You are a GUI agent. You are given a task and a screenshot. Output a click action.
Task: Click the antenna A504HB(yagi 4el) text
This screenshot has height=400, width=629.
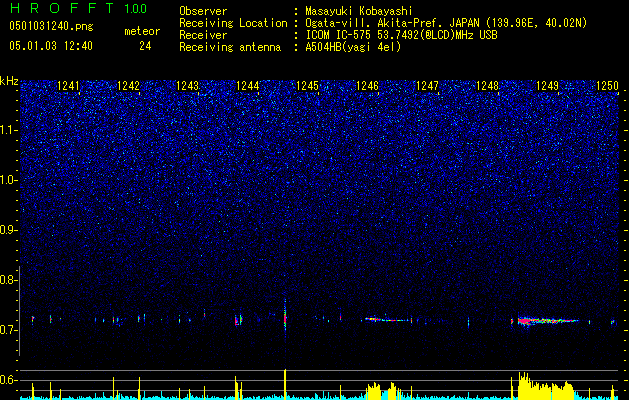tap(353, 47)
